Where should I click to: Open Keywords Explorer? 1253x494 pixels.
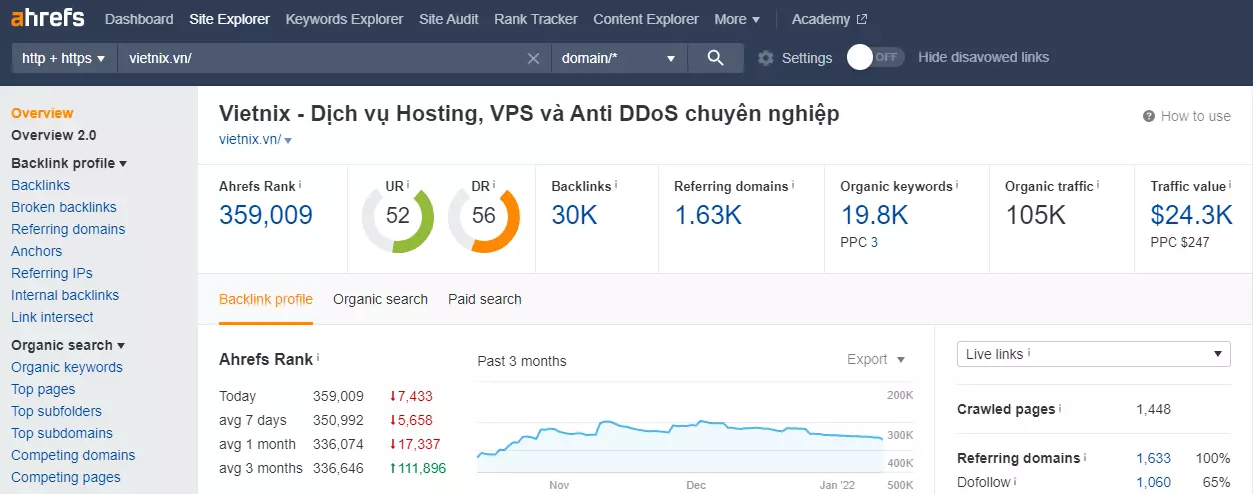pyautogui.click(x=344, y=19)
